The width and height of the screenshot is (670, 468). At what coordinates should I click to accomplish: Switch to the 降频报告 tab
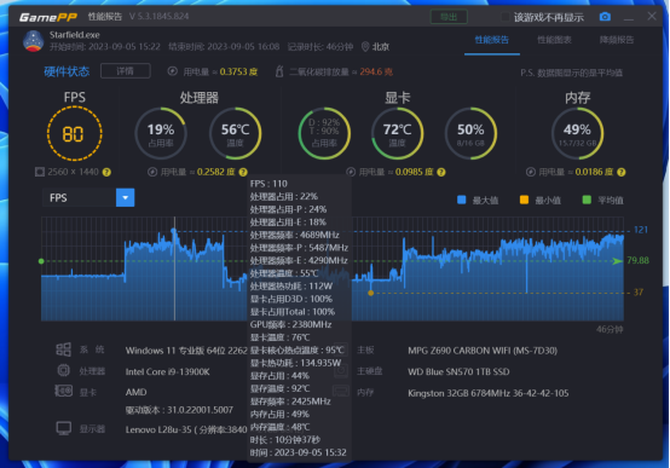point(617,40)
